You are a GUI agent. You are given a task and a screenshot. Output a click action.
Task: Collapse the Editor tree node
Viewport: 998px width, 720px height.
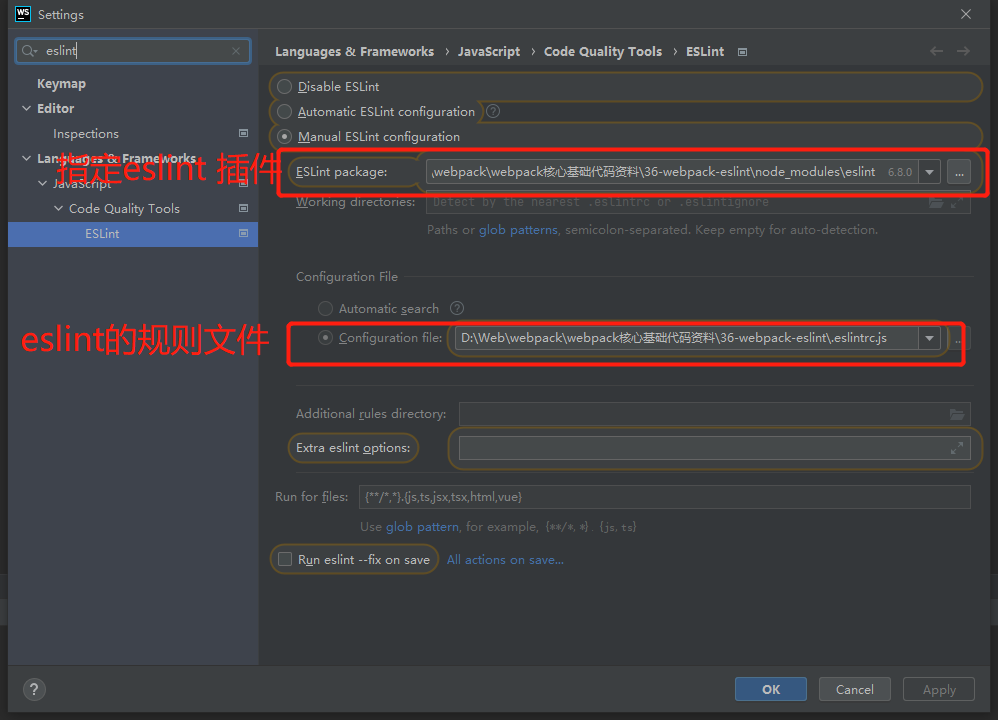tap(27, 108)
